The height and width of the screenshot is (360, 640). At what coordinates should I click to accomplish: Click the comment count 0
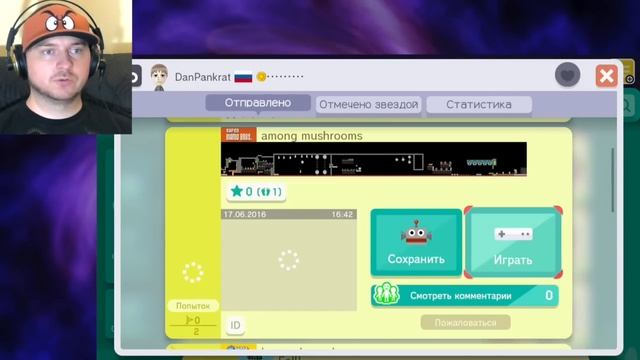point(549,295)
